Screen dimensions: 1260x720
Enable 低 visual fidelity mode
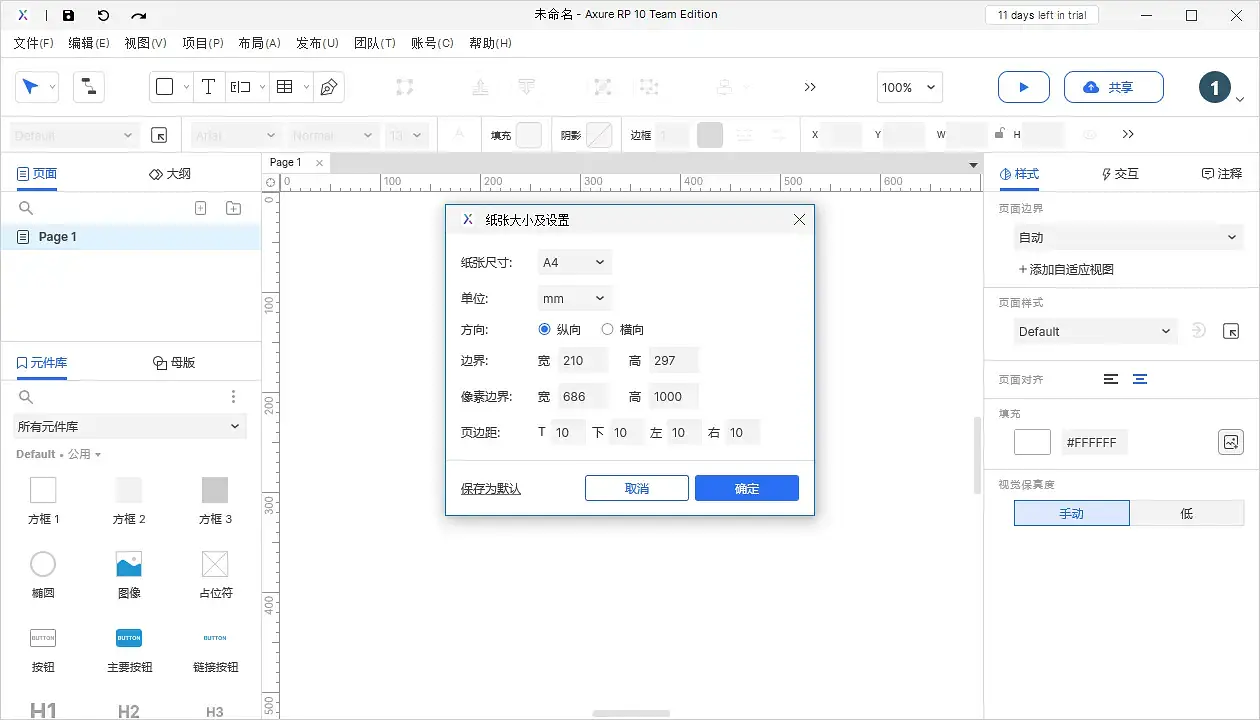coord(1187,513)
